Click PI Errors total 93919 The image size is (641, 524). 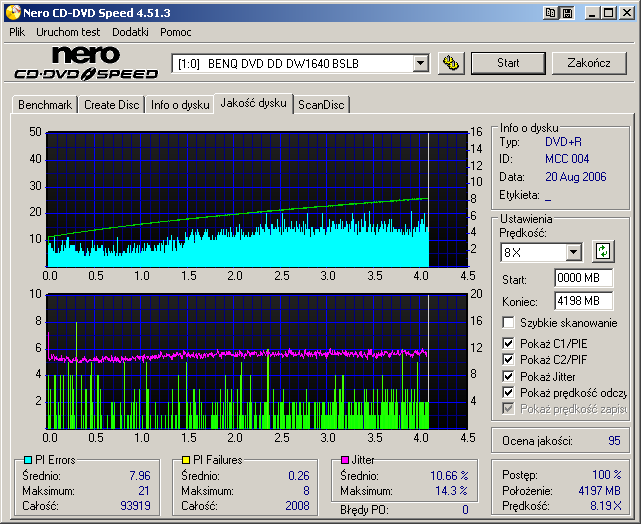pos(135,506)
